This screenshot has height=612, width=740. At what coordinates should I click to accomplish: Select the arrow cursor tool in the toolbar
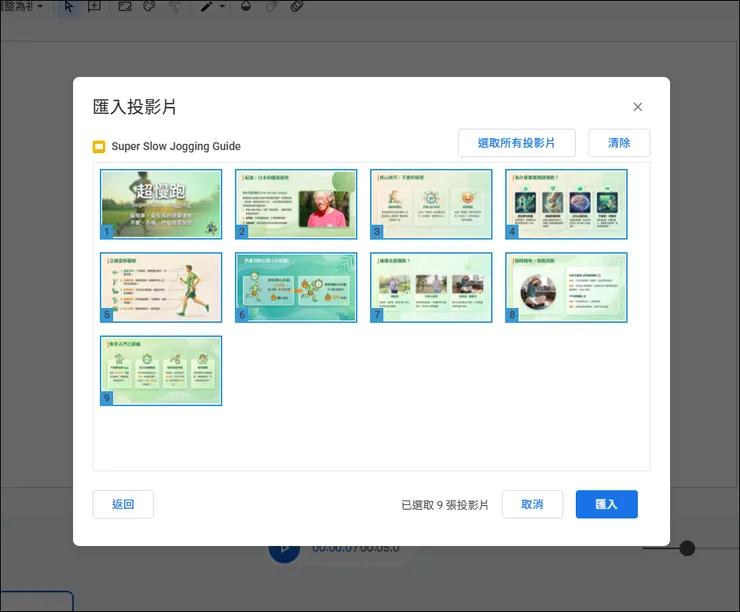[x=68, y=7]
